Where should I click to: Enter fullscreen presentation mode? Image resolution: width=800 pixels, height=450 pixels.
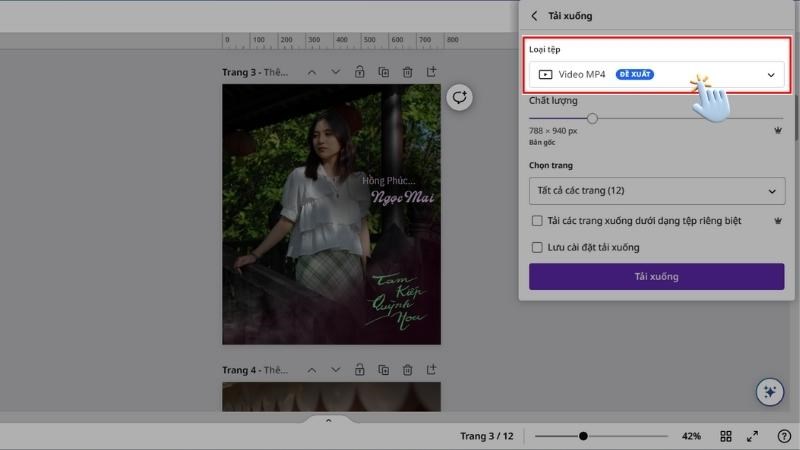(753, 436)
